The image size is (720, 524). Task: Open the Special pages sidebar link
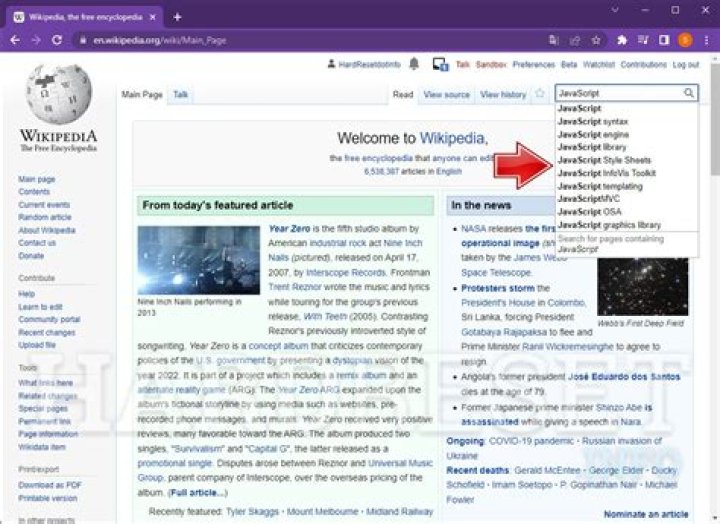[43, 408]
